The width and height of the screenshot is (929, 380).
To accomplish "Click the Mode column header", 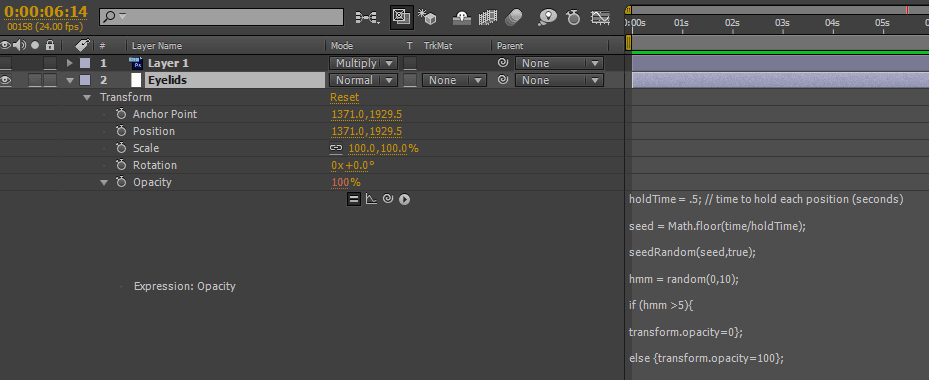I will pos(342,46).
